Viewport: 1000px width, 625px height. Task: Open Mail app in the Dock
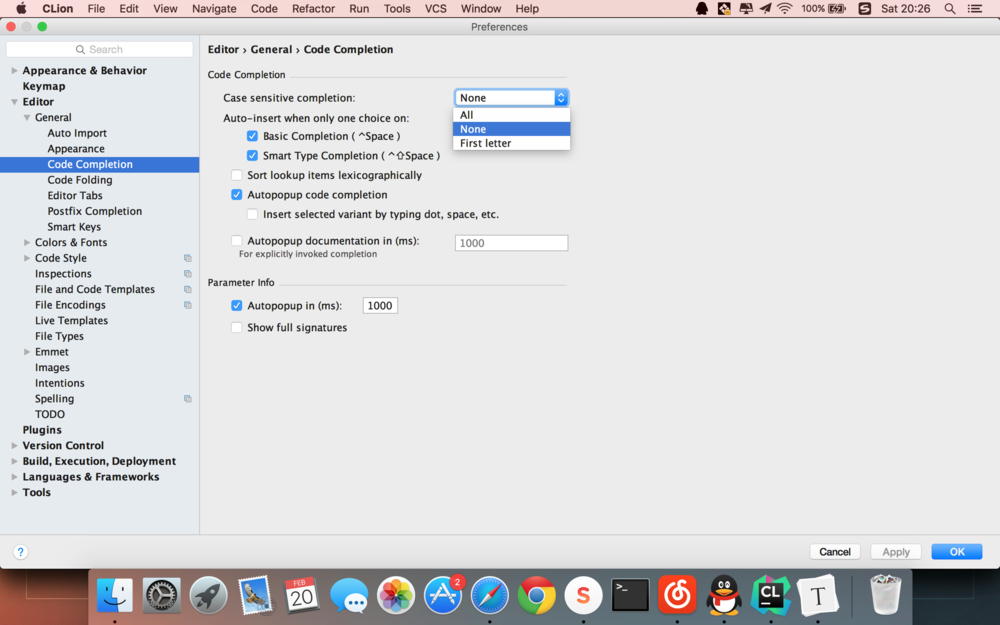coord(255,595)
